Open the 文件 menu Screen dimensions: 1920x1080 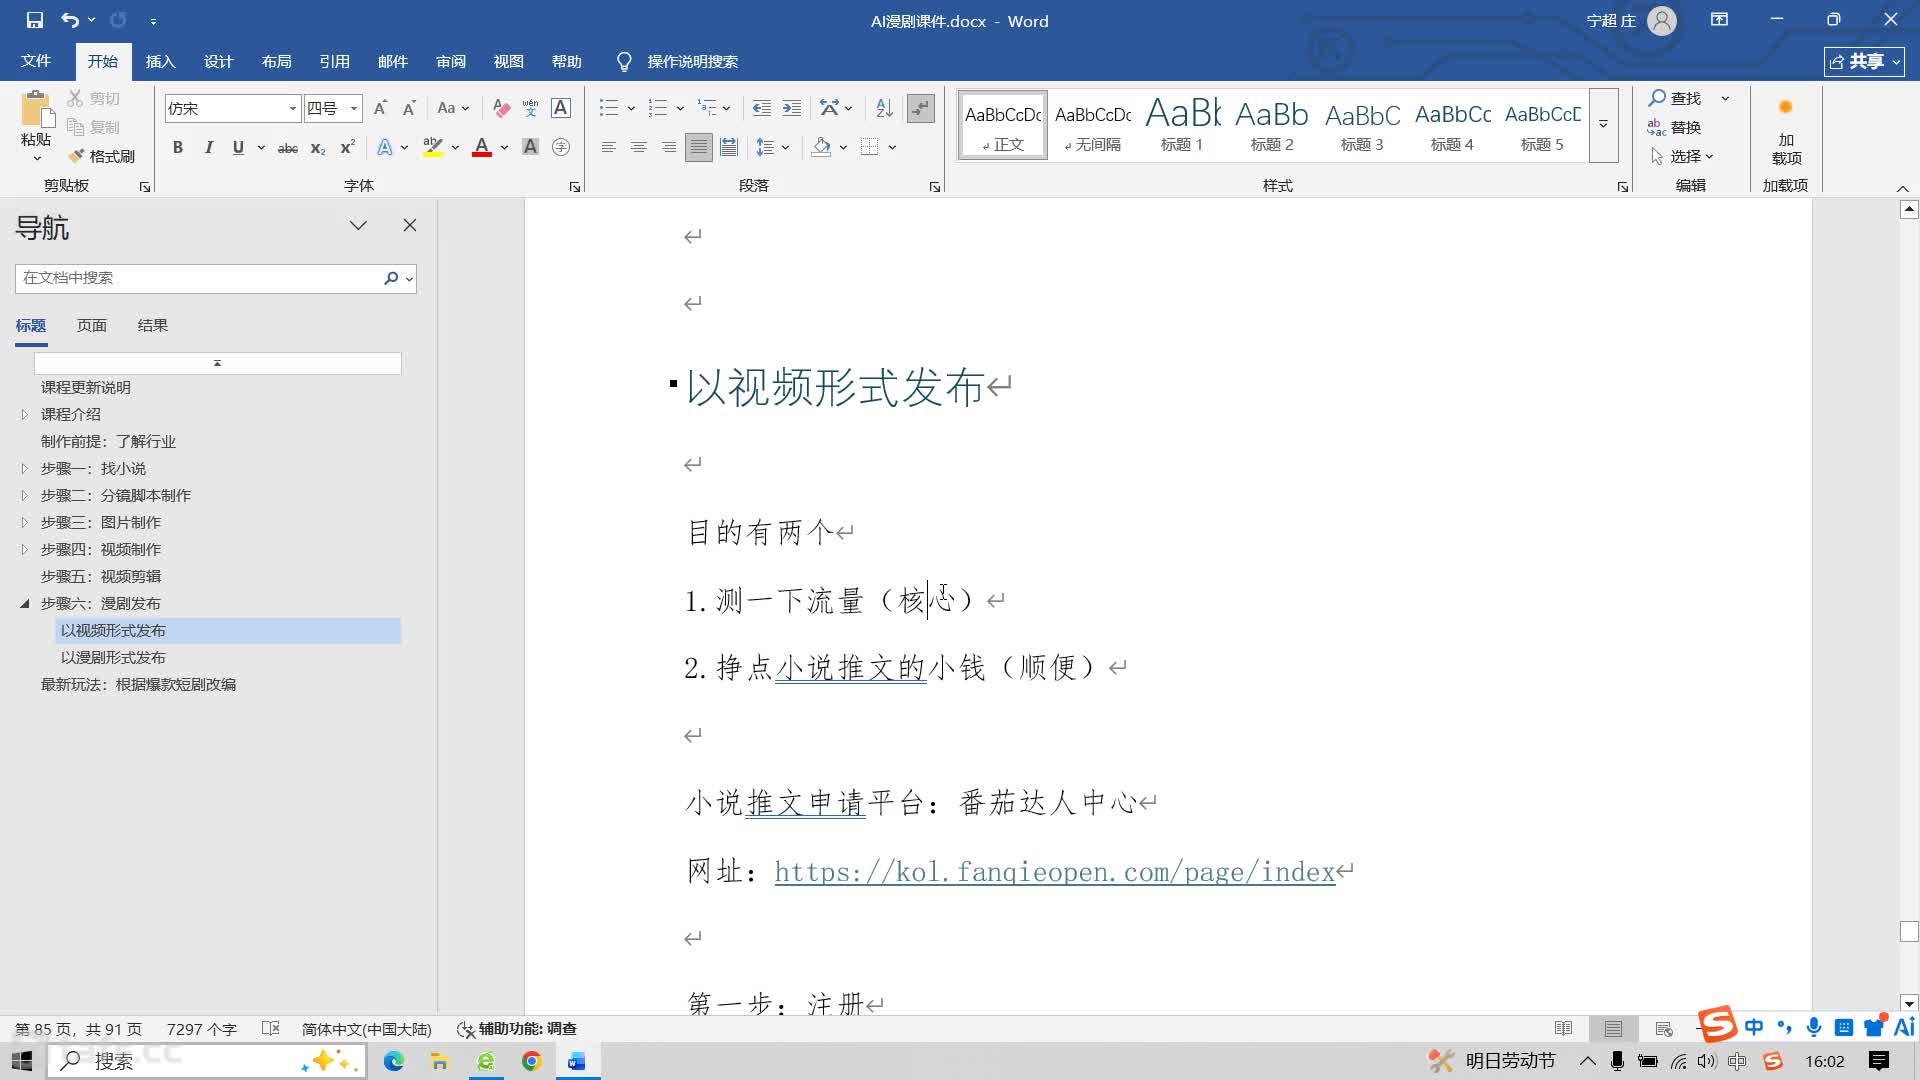(x=36, y=61)
